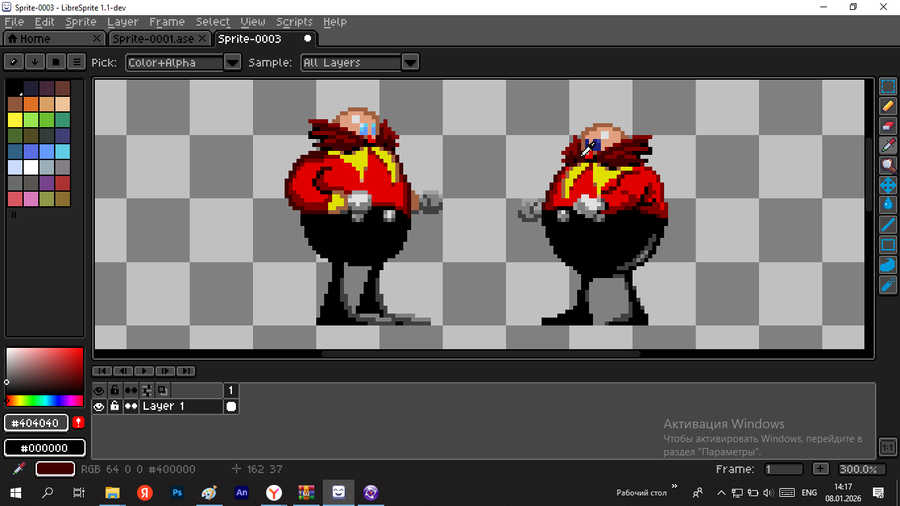
Task: Click the add frame plus button
Action: click(821, 469)
